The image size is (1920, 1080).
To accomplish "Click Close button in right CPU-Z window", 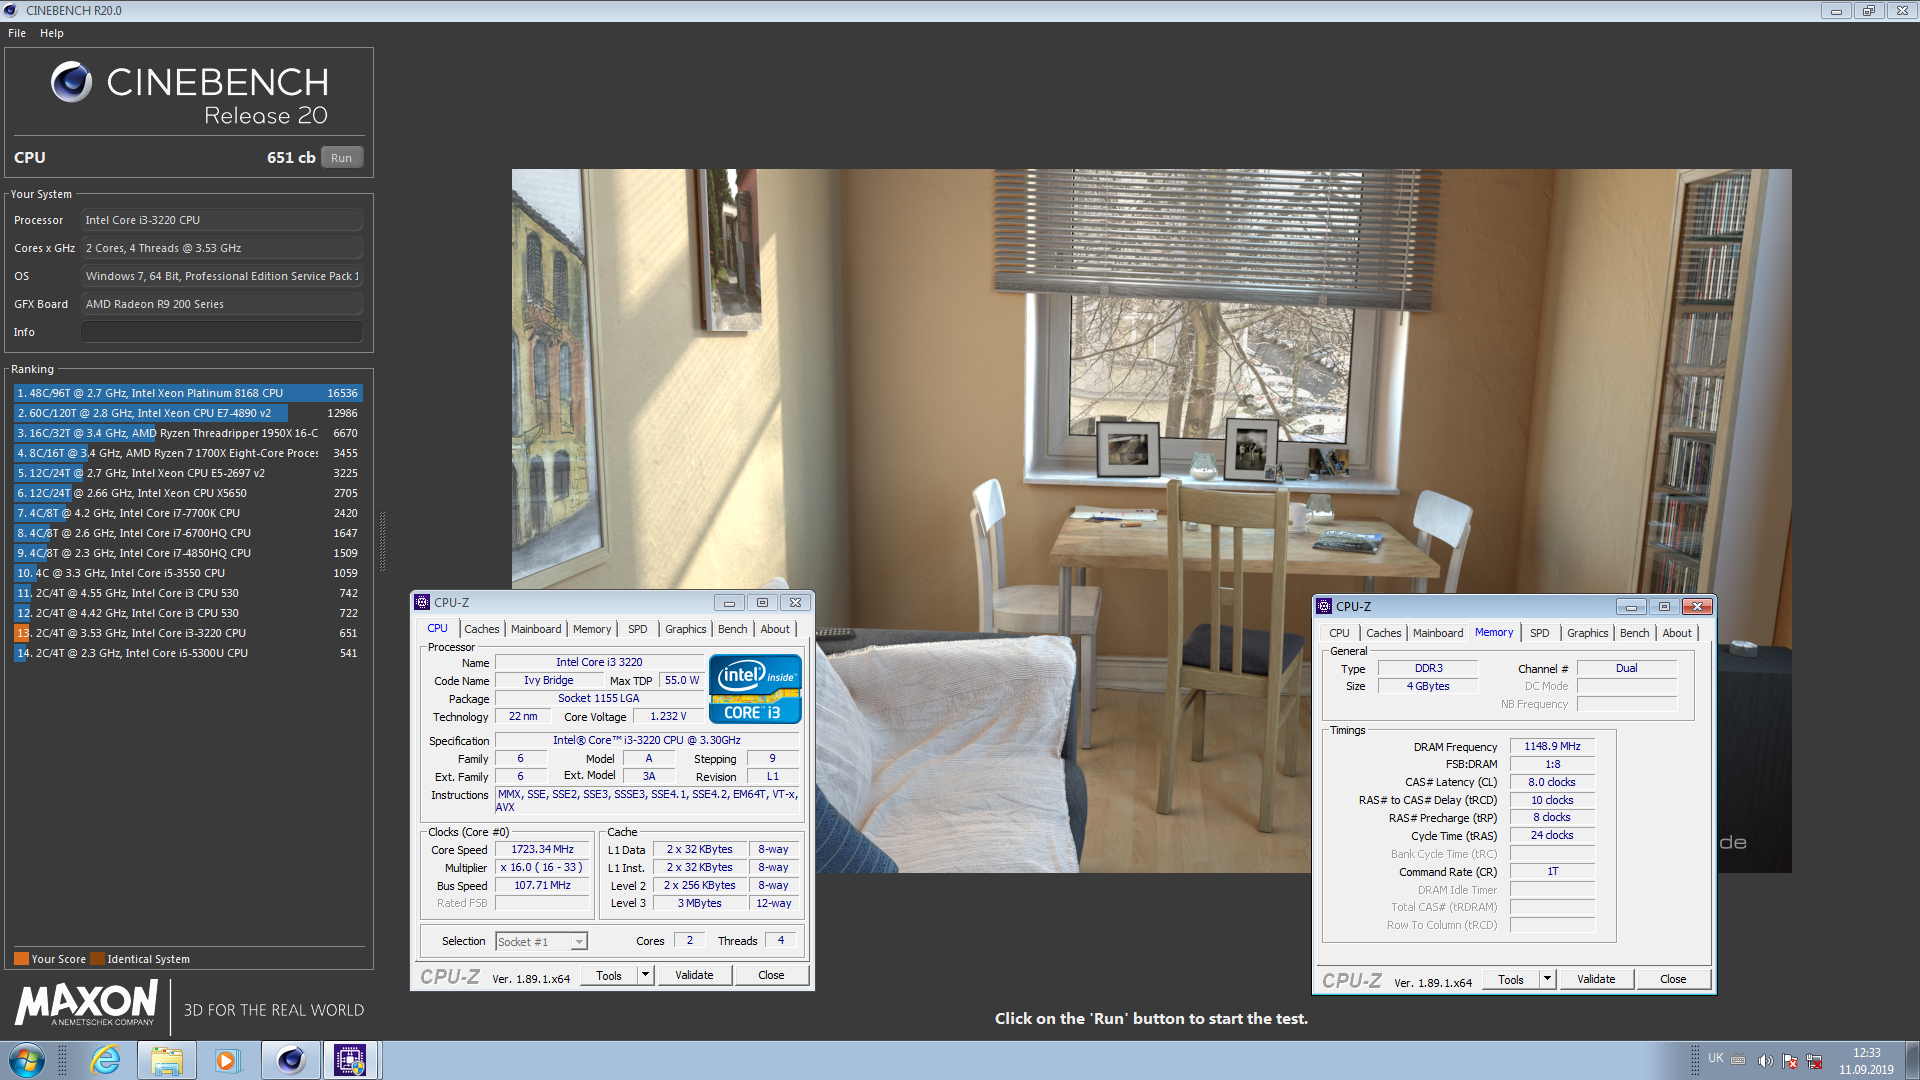I will [x=1673, y=980].
